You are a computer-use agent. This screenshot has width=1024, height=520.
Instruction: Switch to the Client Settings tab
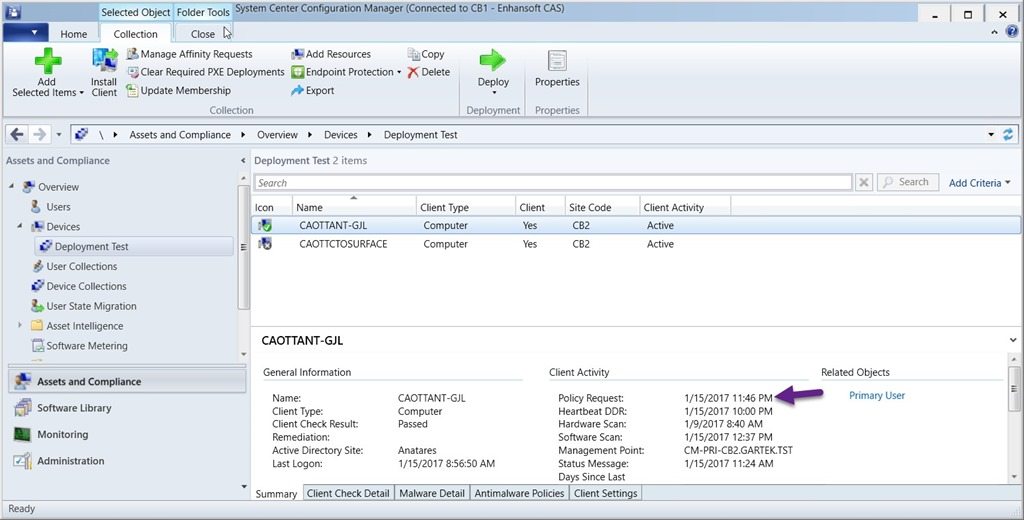[x=605, y=493]
